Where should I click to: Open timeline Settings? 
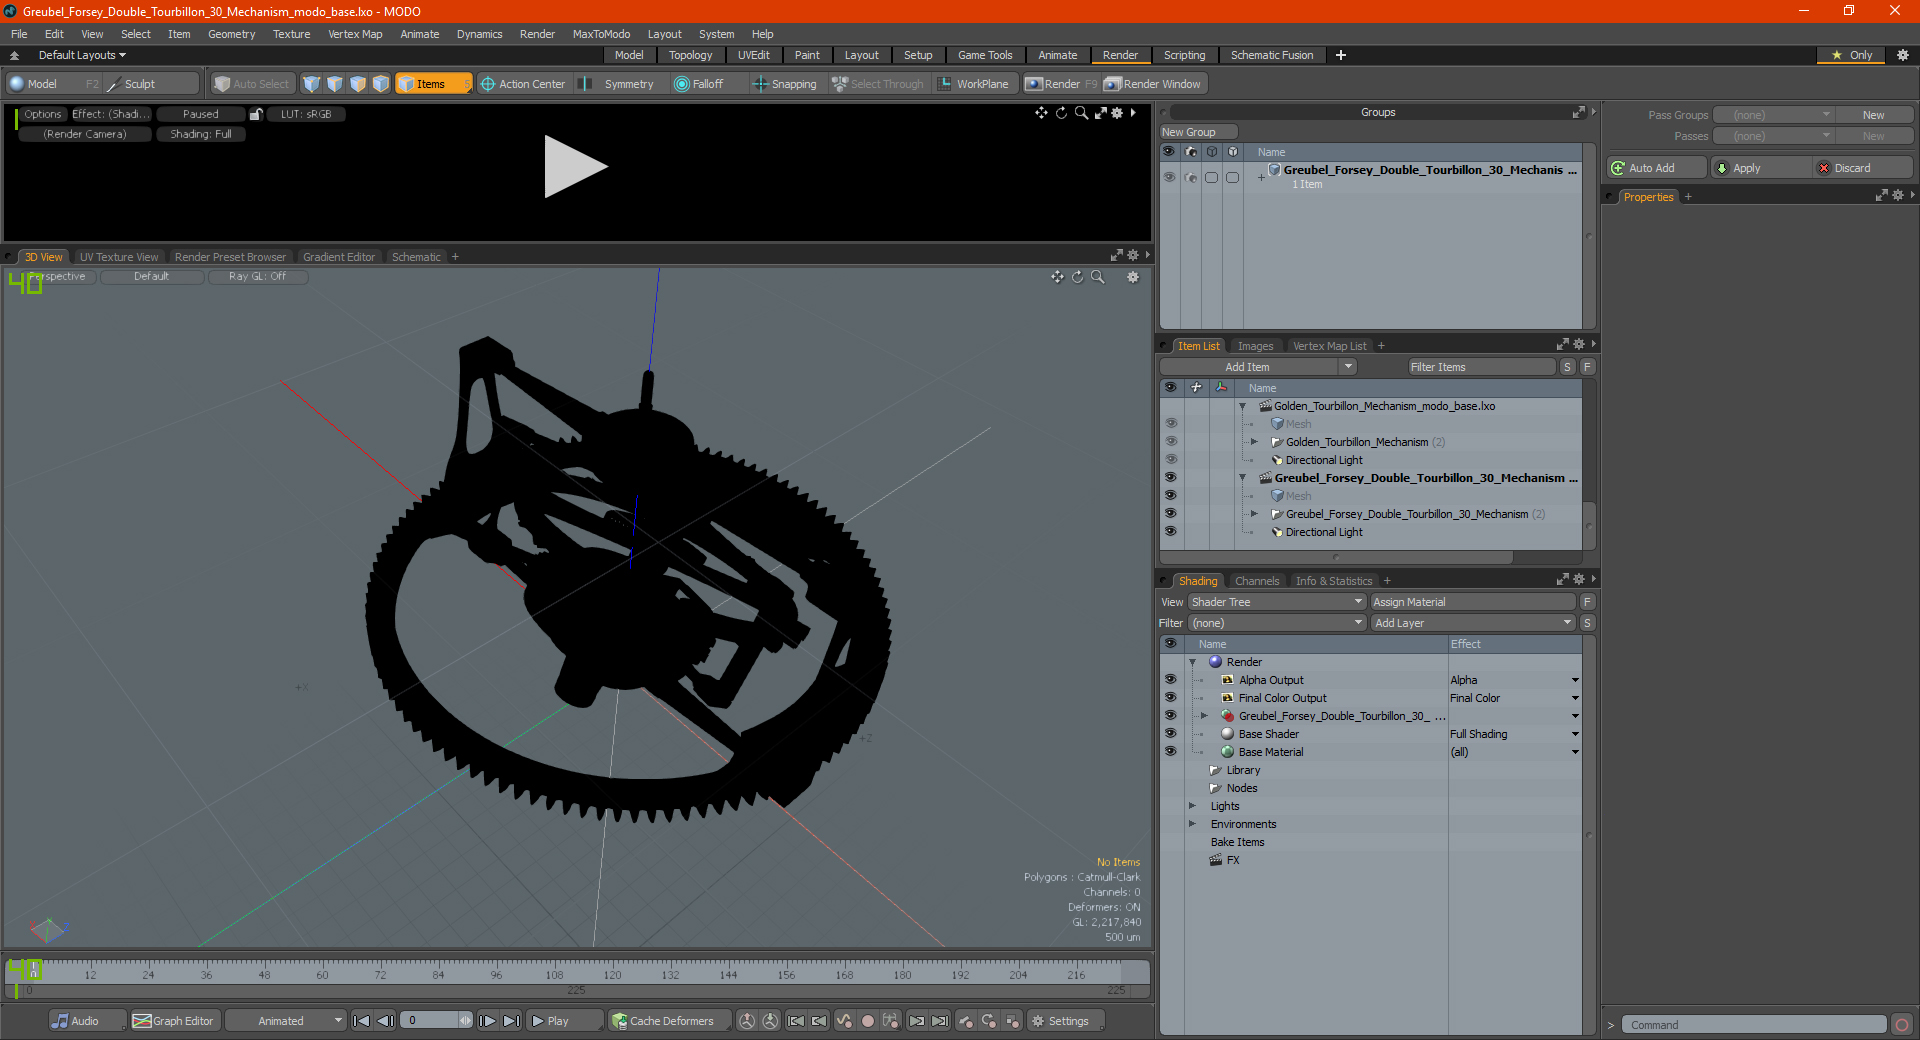click(x=1066, y=1021)
